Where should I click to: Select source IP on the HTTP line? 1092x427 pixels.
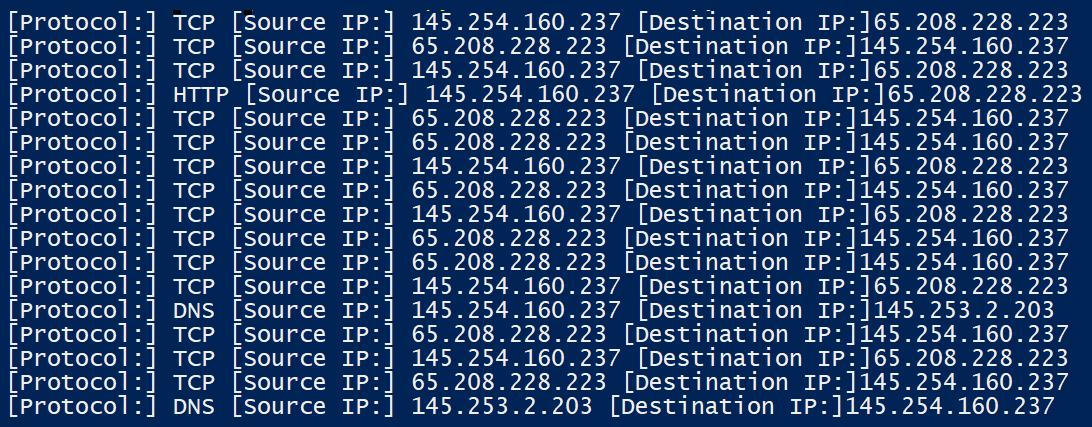529,95
